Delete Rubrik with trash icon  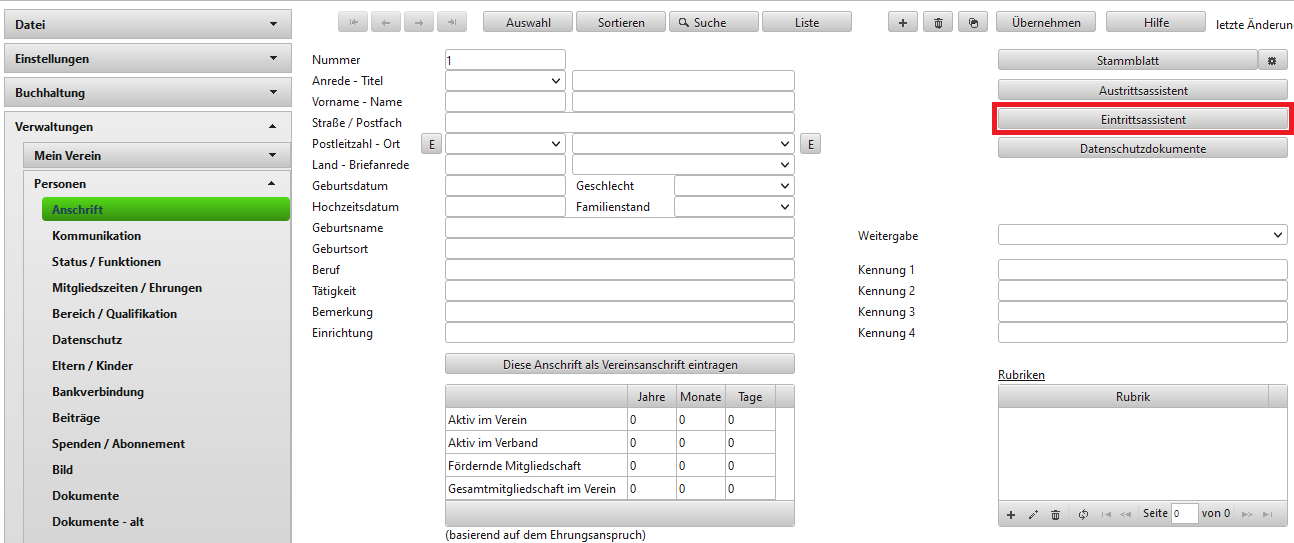[x=1055, y=514]
